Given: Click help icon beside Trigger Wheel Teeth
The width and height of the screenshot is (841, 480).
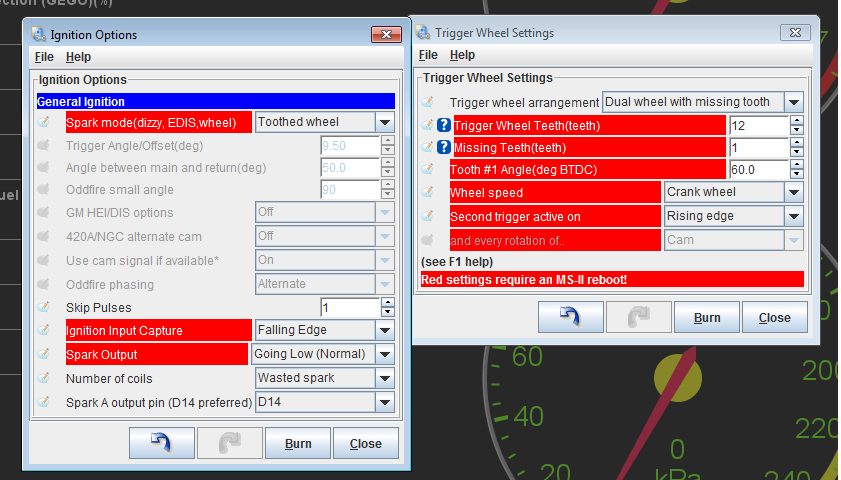Looking at the screenshot, I should 444,125.
